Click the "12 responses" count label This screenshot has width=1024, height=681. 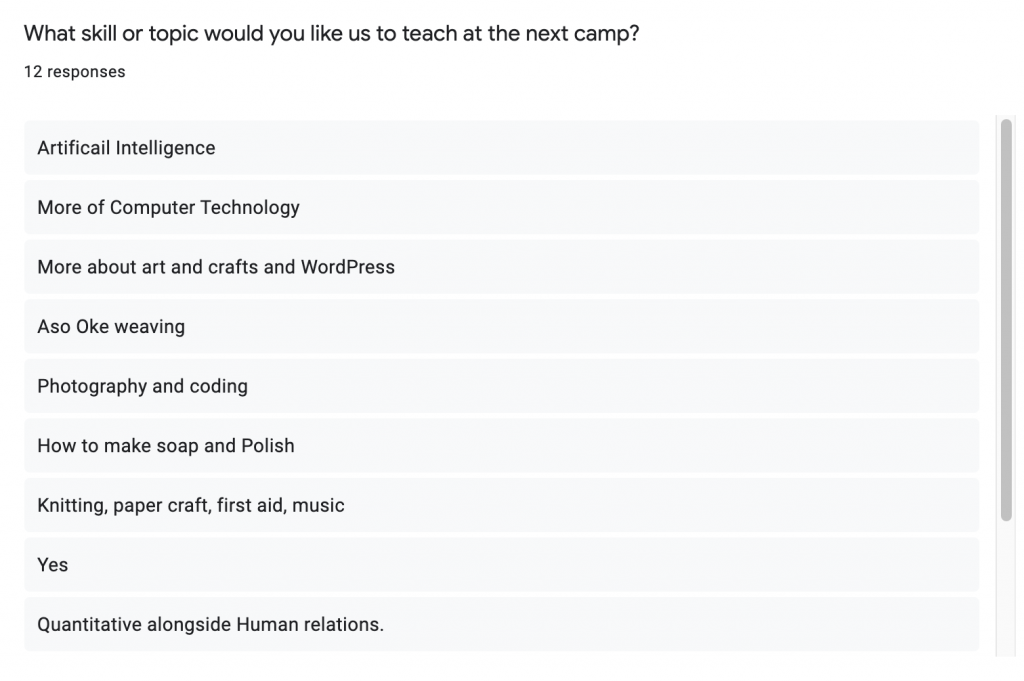pyautogui.click(x=75, y=72)
